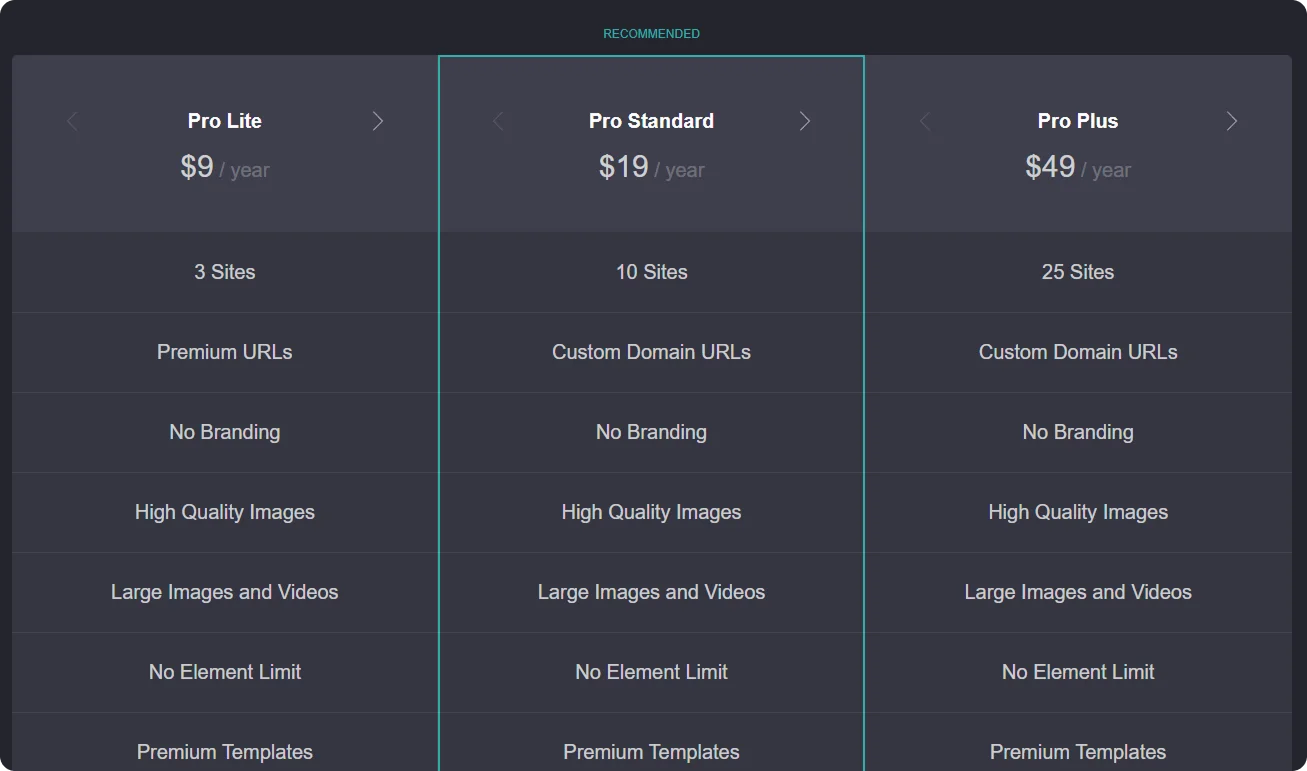This screenshot has height=771, width=1307.
Task: Click the previous arrow on Pro Standard
Action: [x=498, y=121]
